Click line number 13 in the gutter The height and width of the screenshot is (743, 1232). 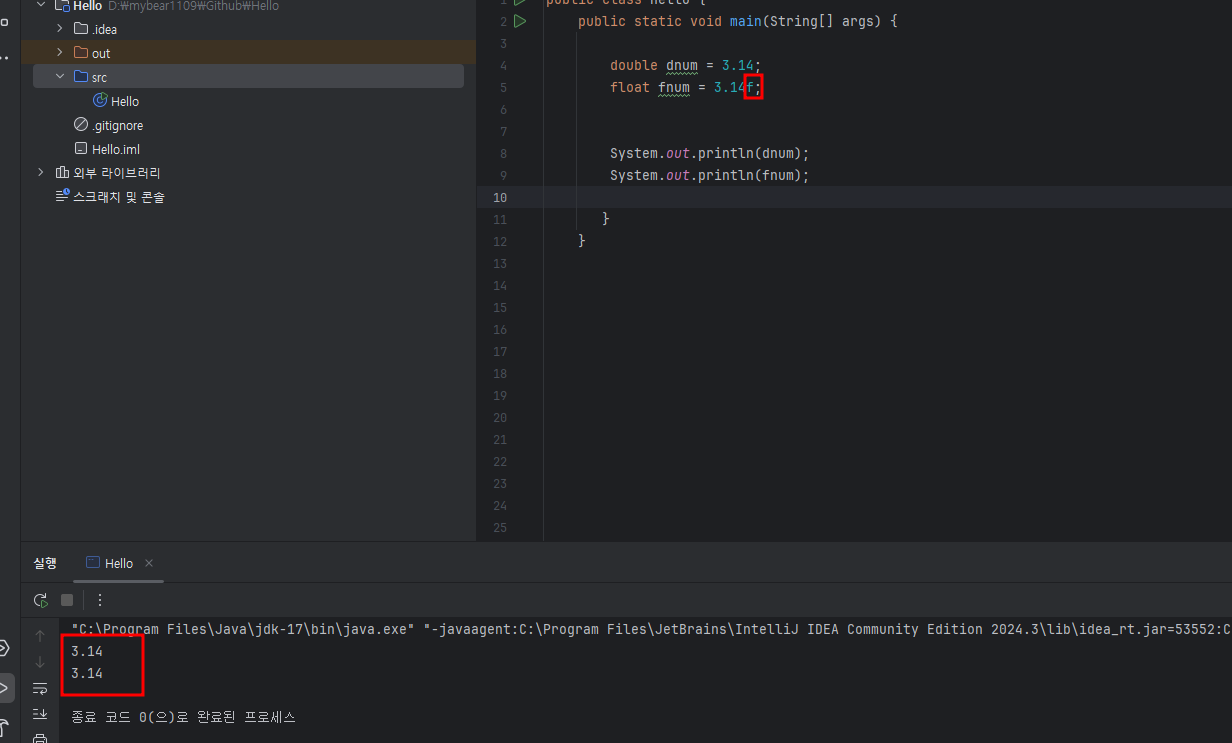[x=500, y=263]
